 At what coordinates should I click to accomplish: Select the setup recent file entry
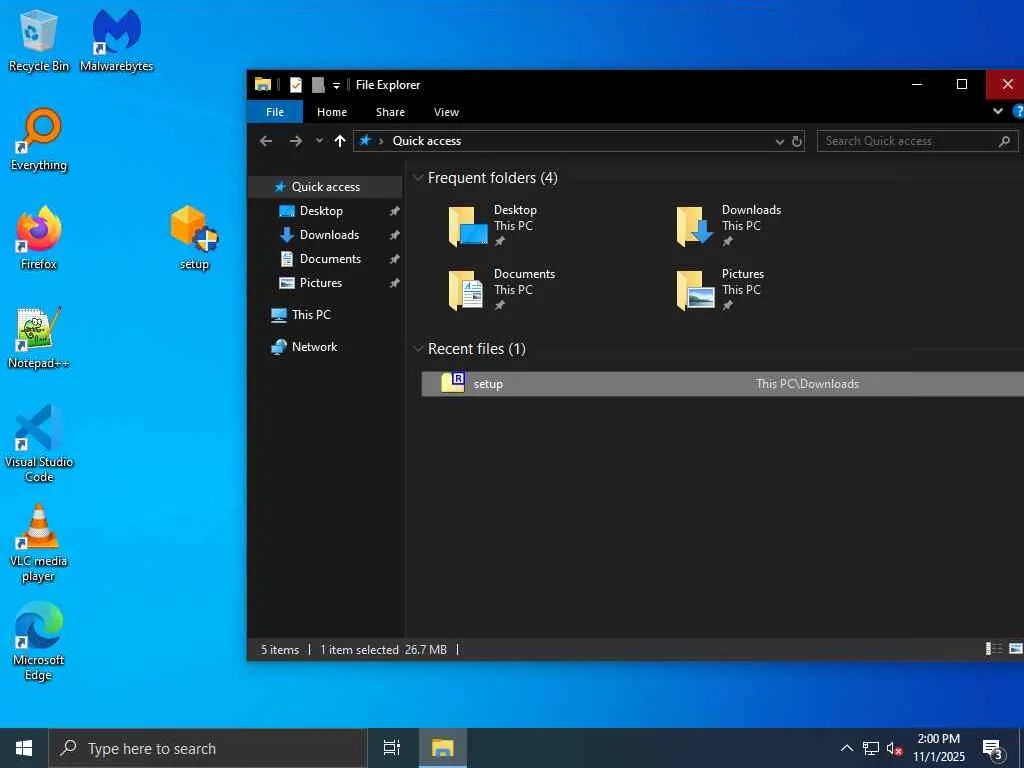pos(488,384)
